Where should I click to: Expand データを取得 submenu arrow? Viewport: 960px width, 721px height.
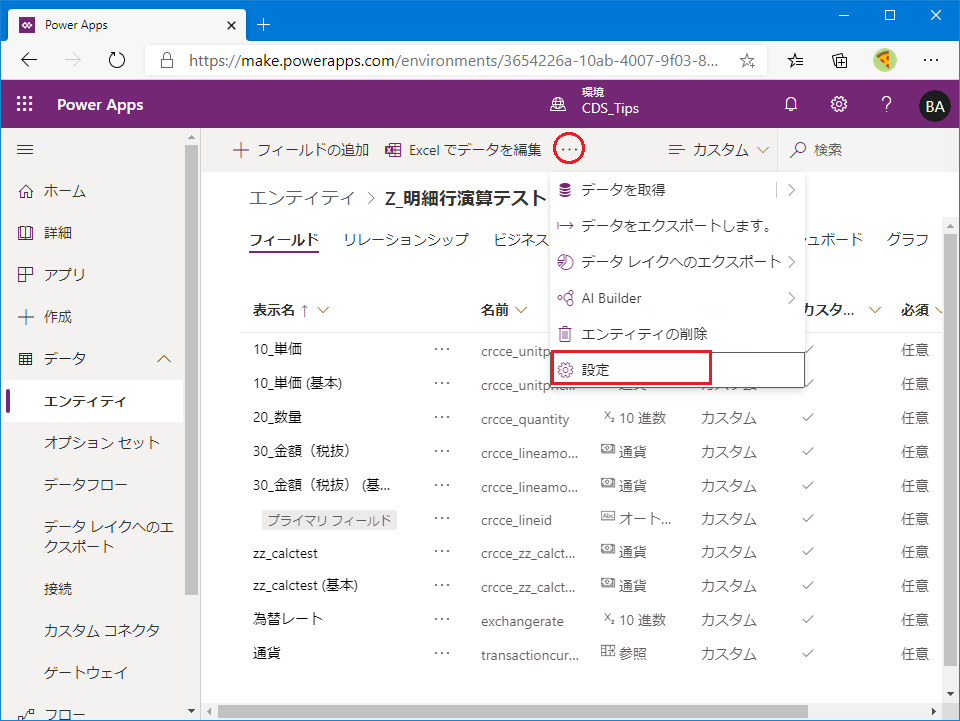(x=792, y=190)
